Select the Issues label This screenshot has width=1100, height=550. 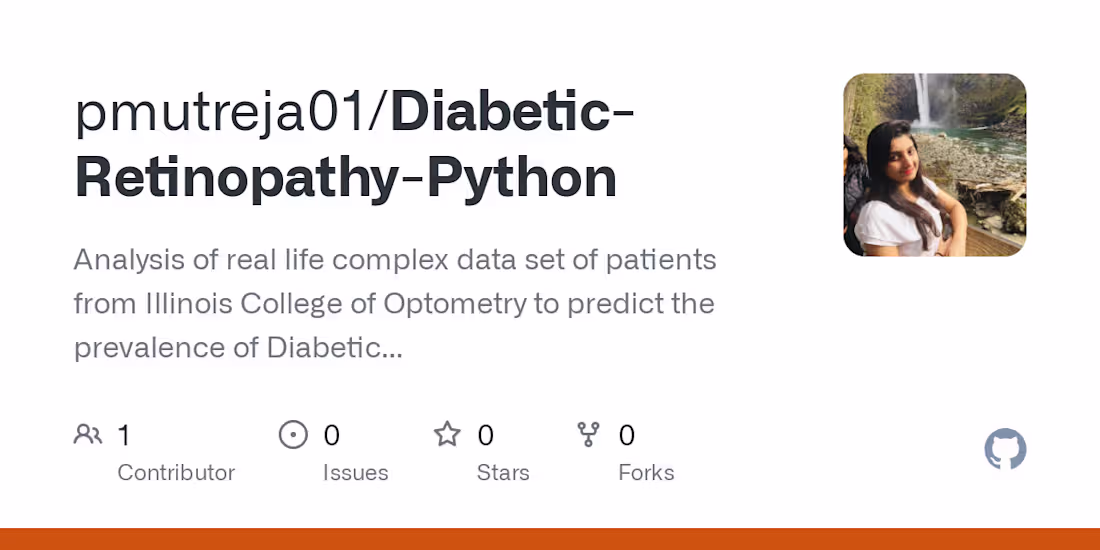[356, 473]
